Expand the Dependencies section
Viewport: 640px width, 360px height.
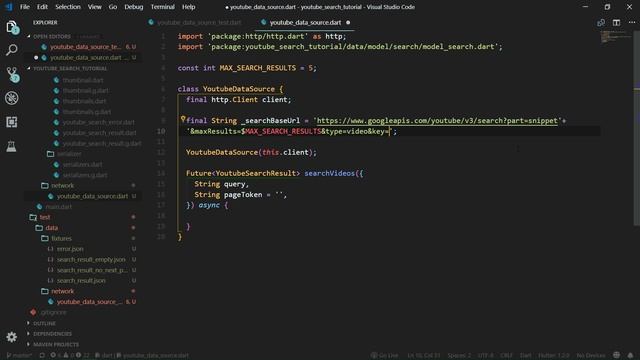click(x=52, y=334)
